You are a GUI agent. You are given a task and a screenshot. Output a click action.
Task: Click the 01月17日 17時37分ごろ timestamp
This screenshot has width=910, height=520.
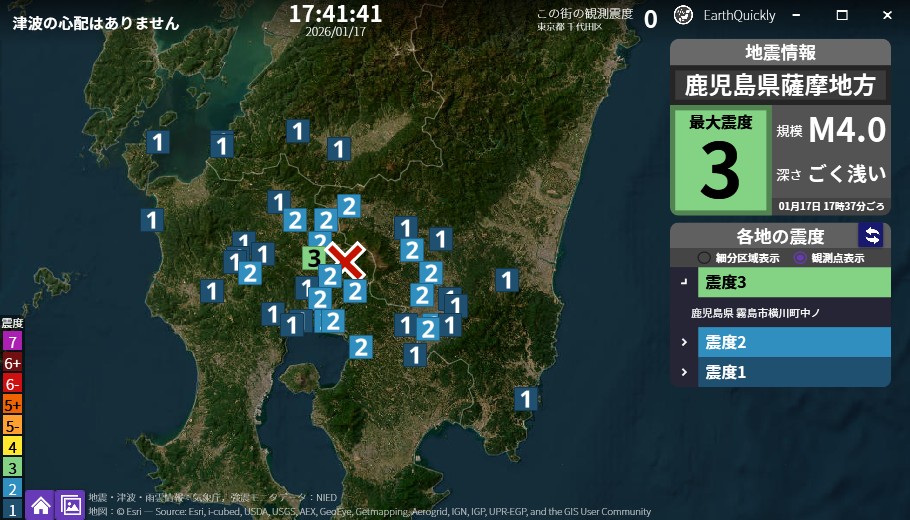coord(832,206)
